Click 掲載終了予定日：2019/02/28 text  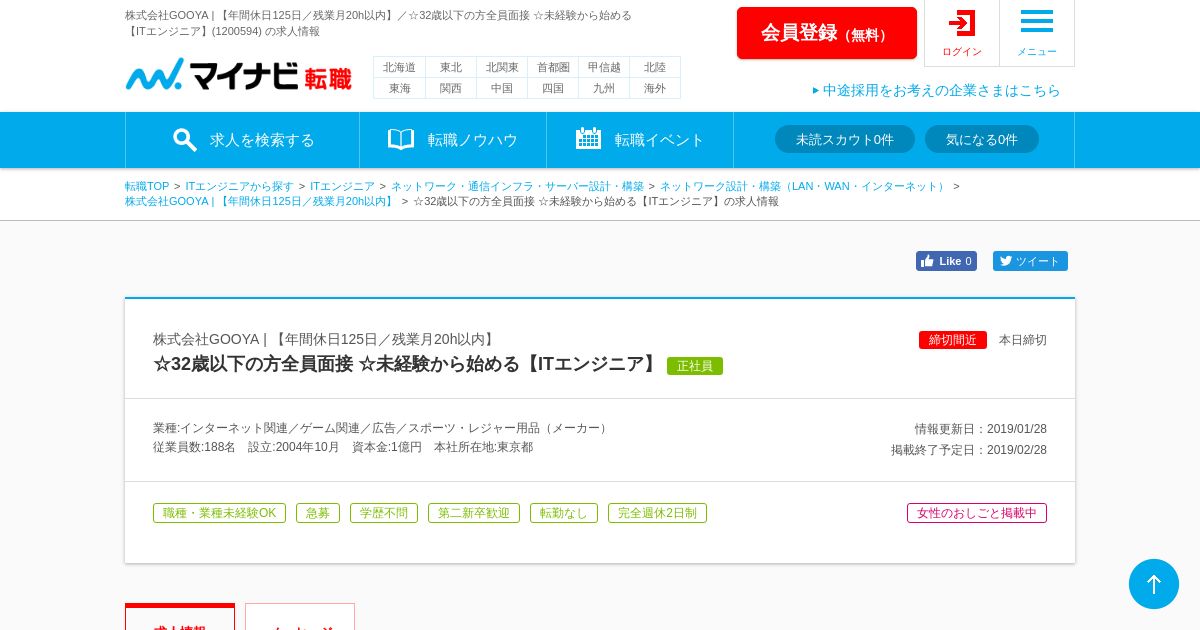969,450
